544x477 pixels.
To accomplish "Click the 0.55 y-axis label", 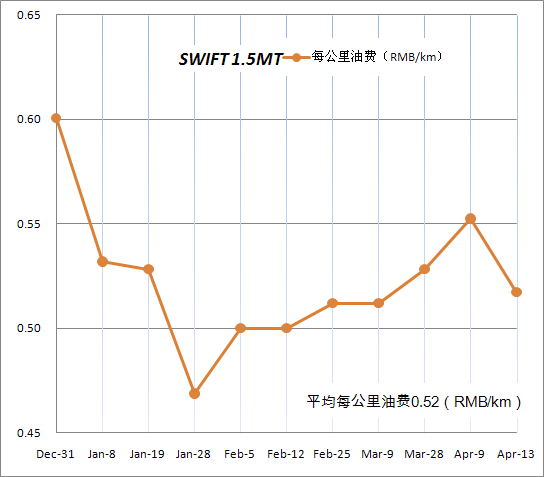I will click(x=29, y=224).
